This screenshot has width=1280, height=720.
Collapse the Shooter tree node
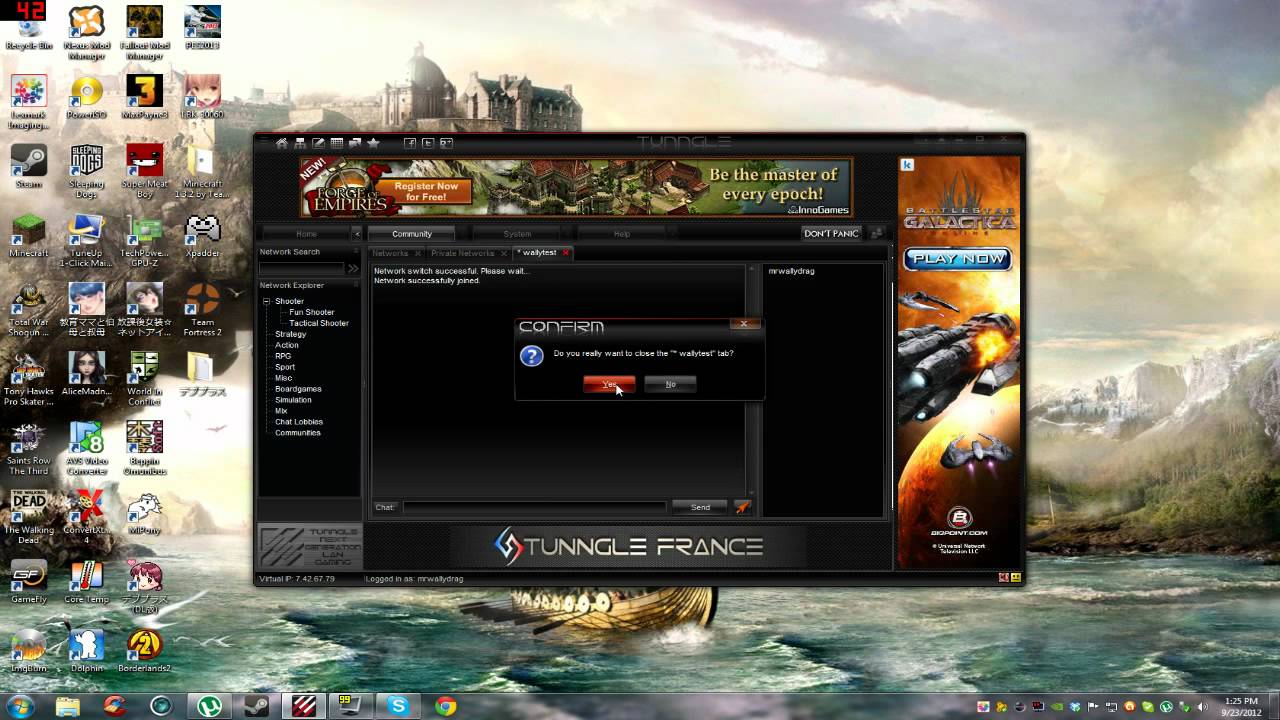pos(266,301)
